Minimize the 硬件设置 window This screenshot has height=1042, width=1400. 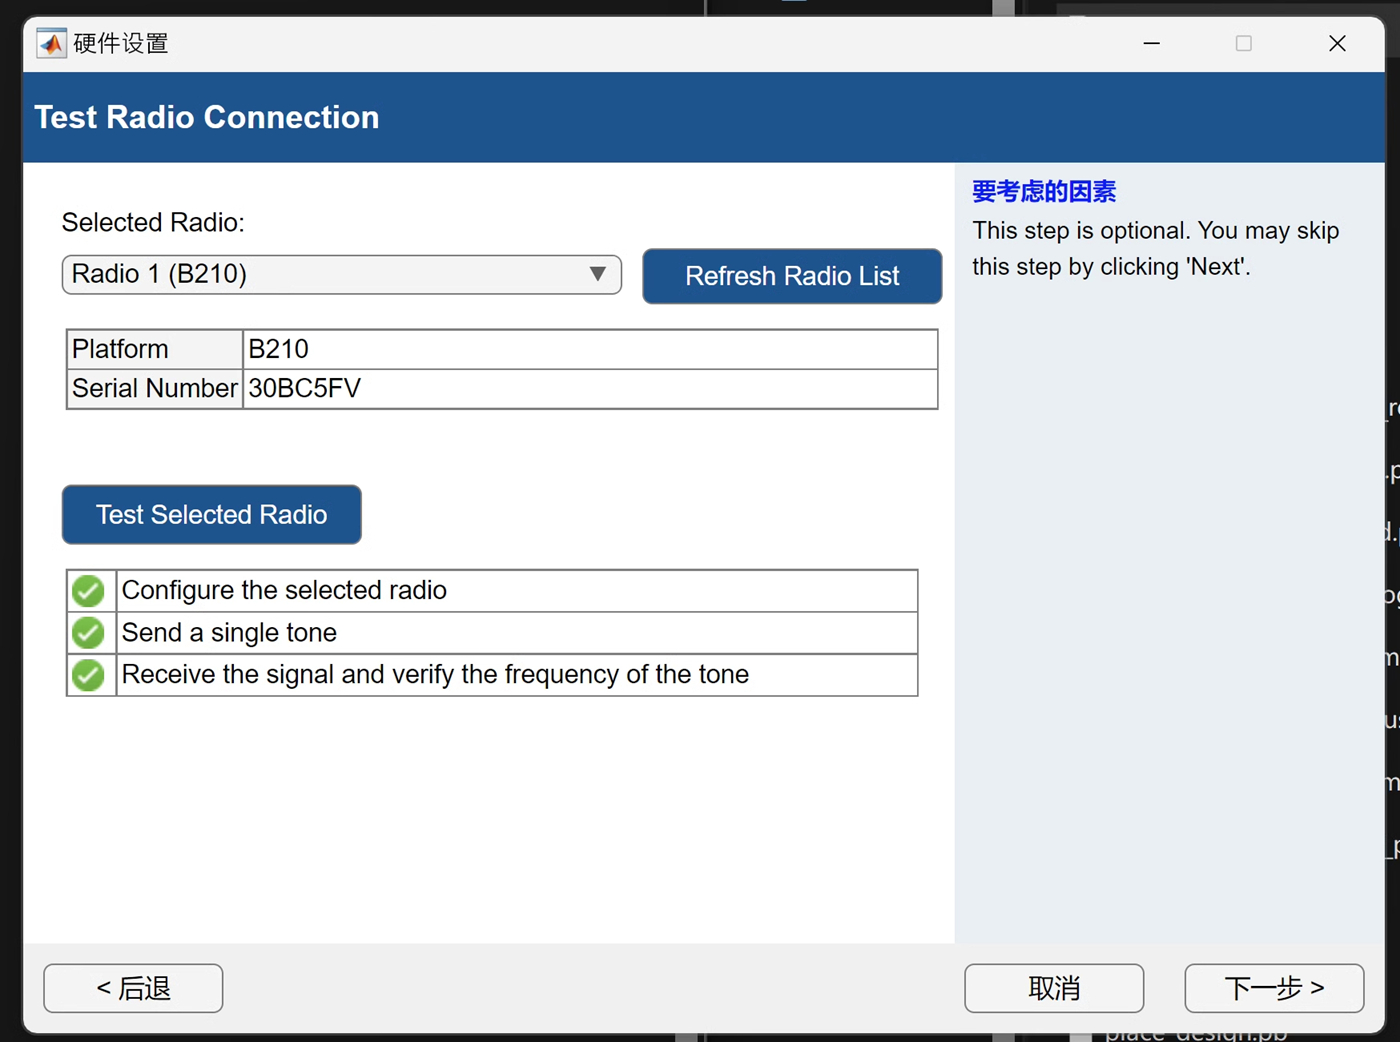[x=1152, y=44]
